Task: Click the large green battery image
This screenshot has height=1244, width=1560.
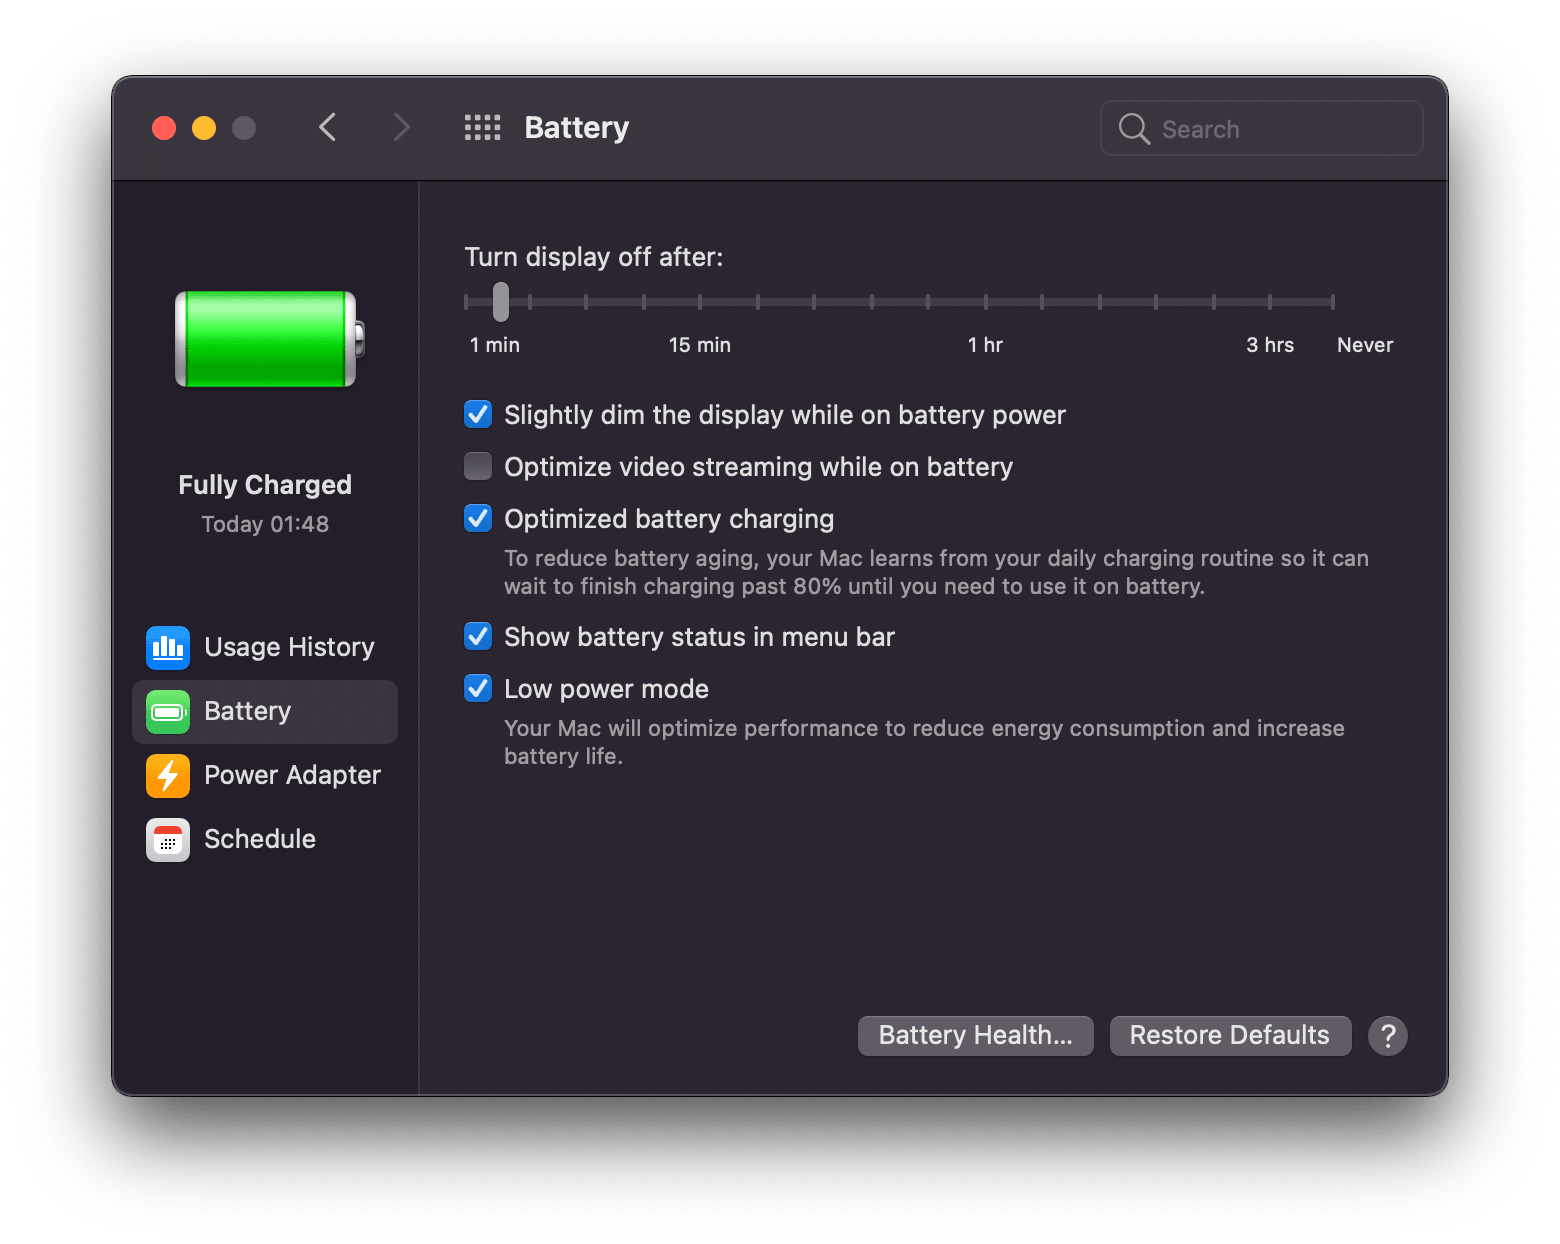Action: click(x=268, y=339)
